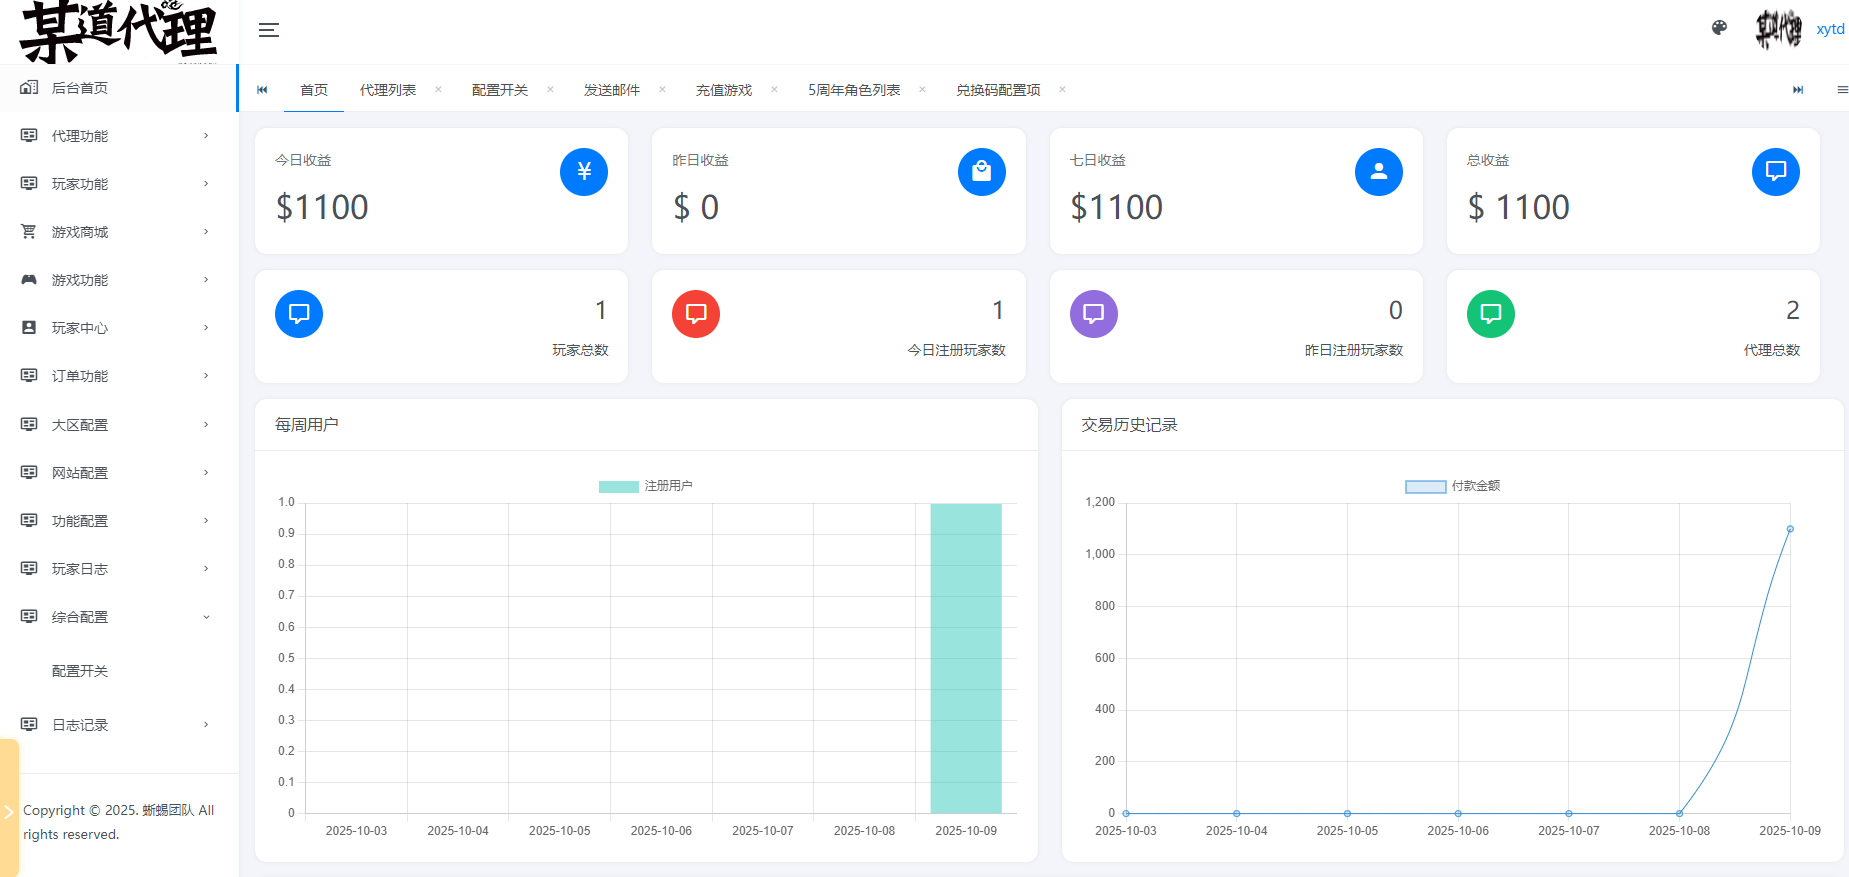Viewport: 1849px width, 877px height.
Task: Click the 1,100 data point on 2025-10-09
Action: coord(1790,529)
